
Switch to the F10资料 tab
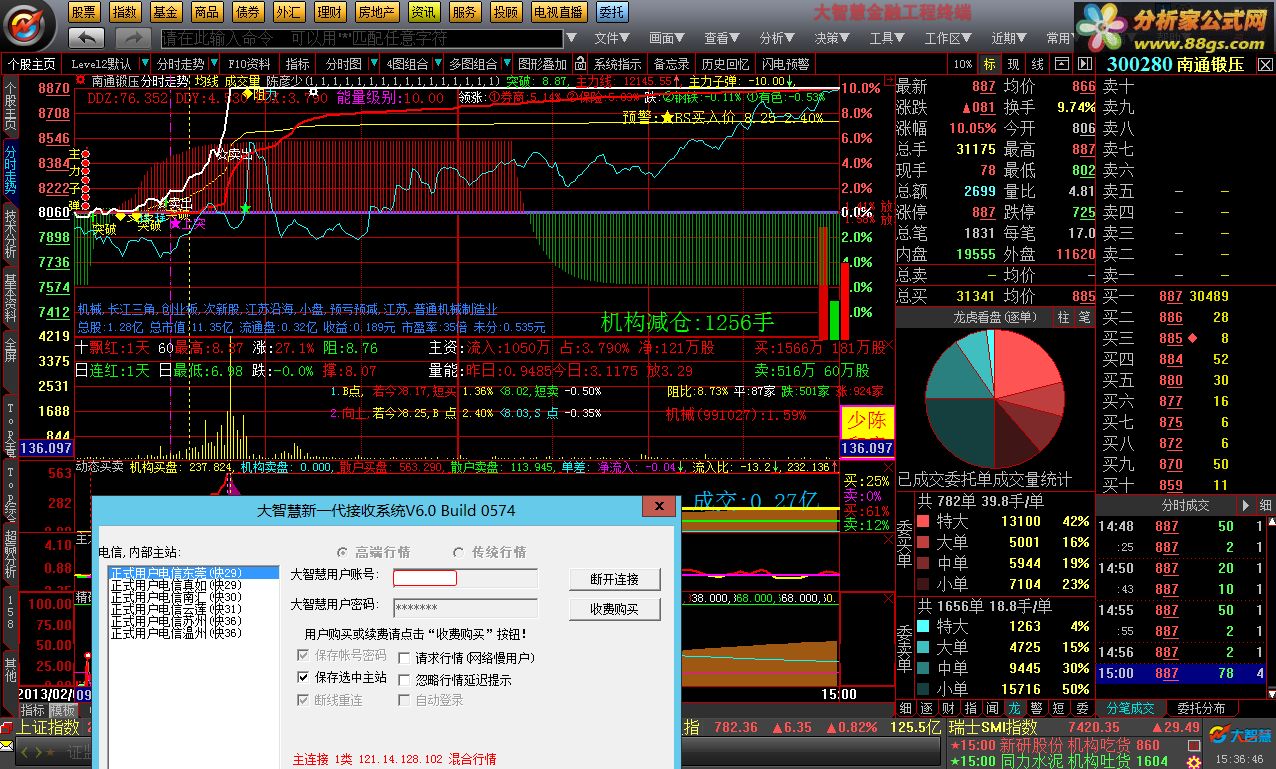(250, 64)
